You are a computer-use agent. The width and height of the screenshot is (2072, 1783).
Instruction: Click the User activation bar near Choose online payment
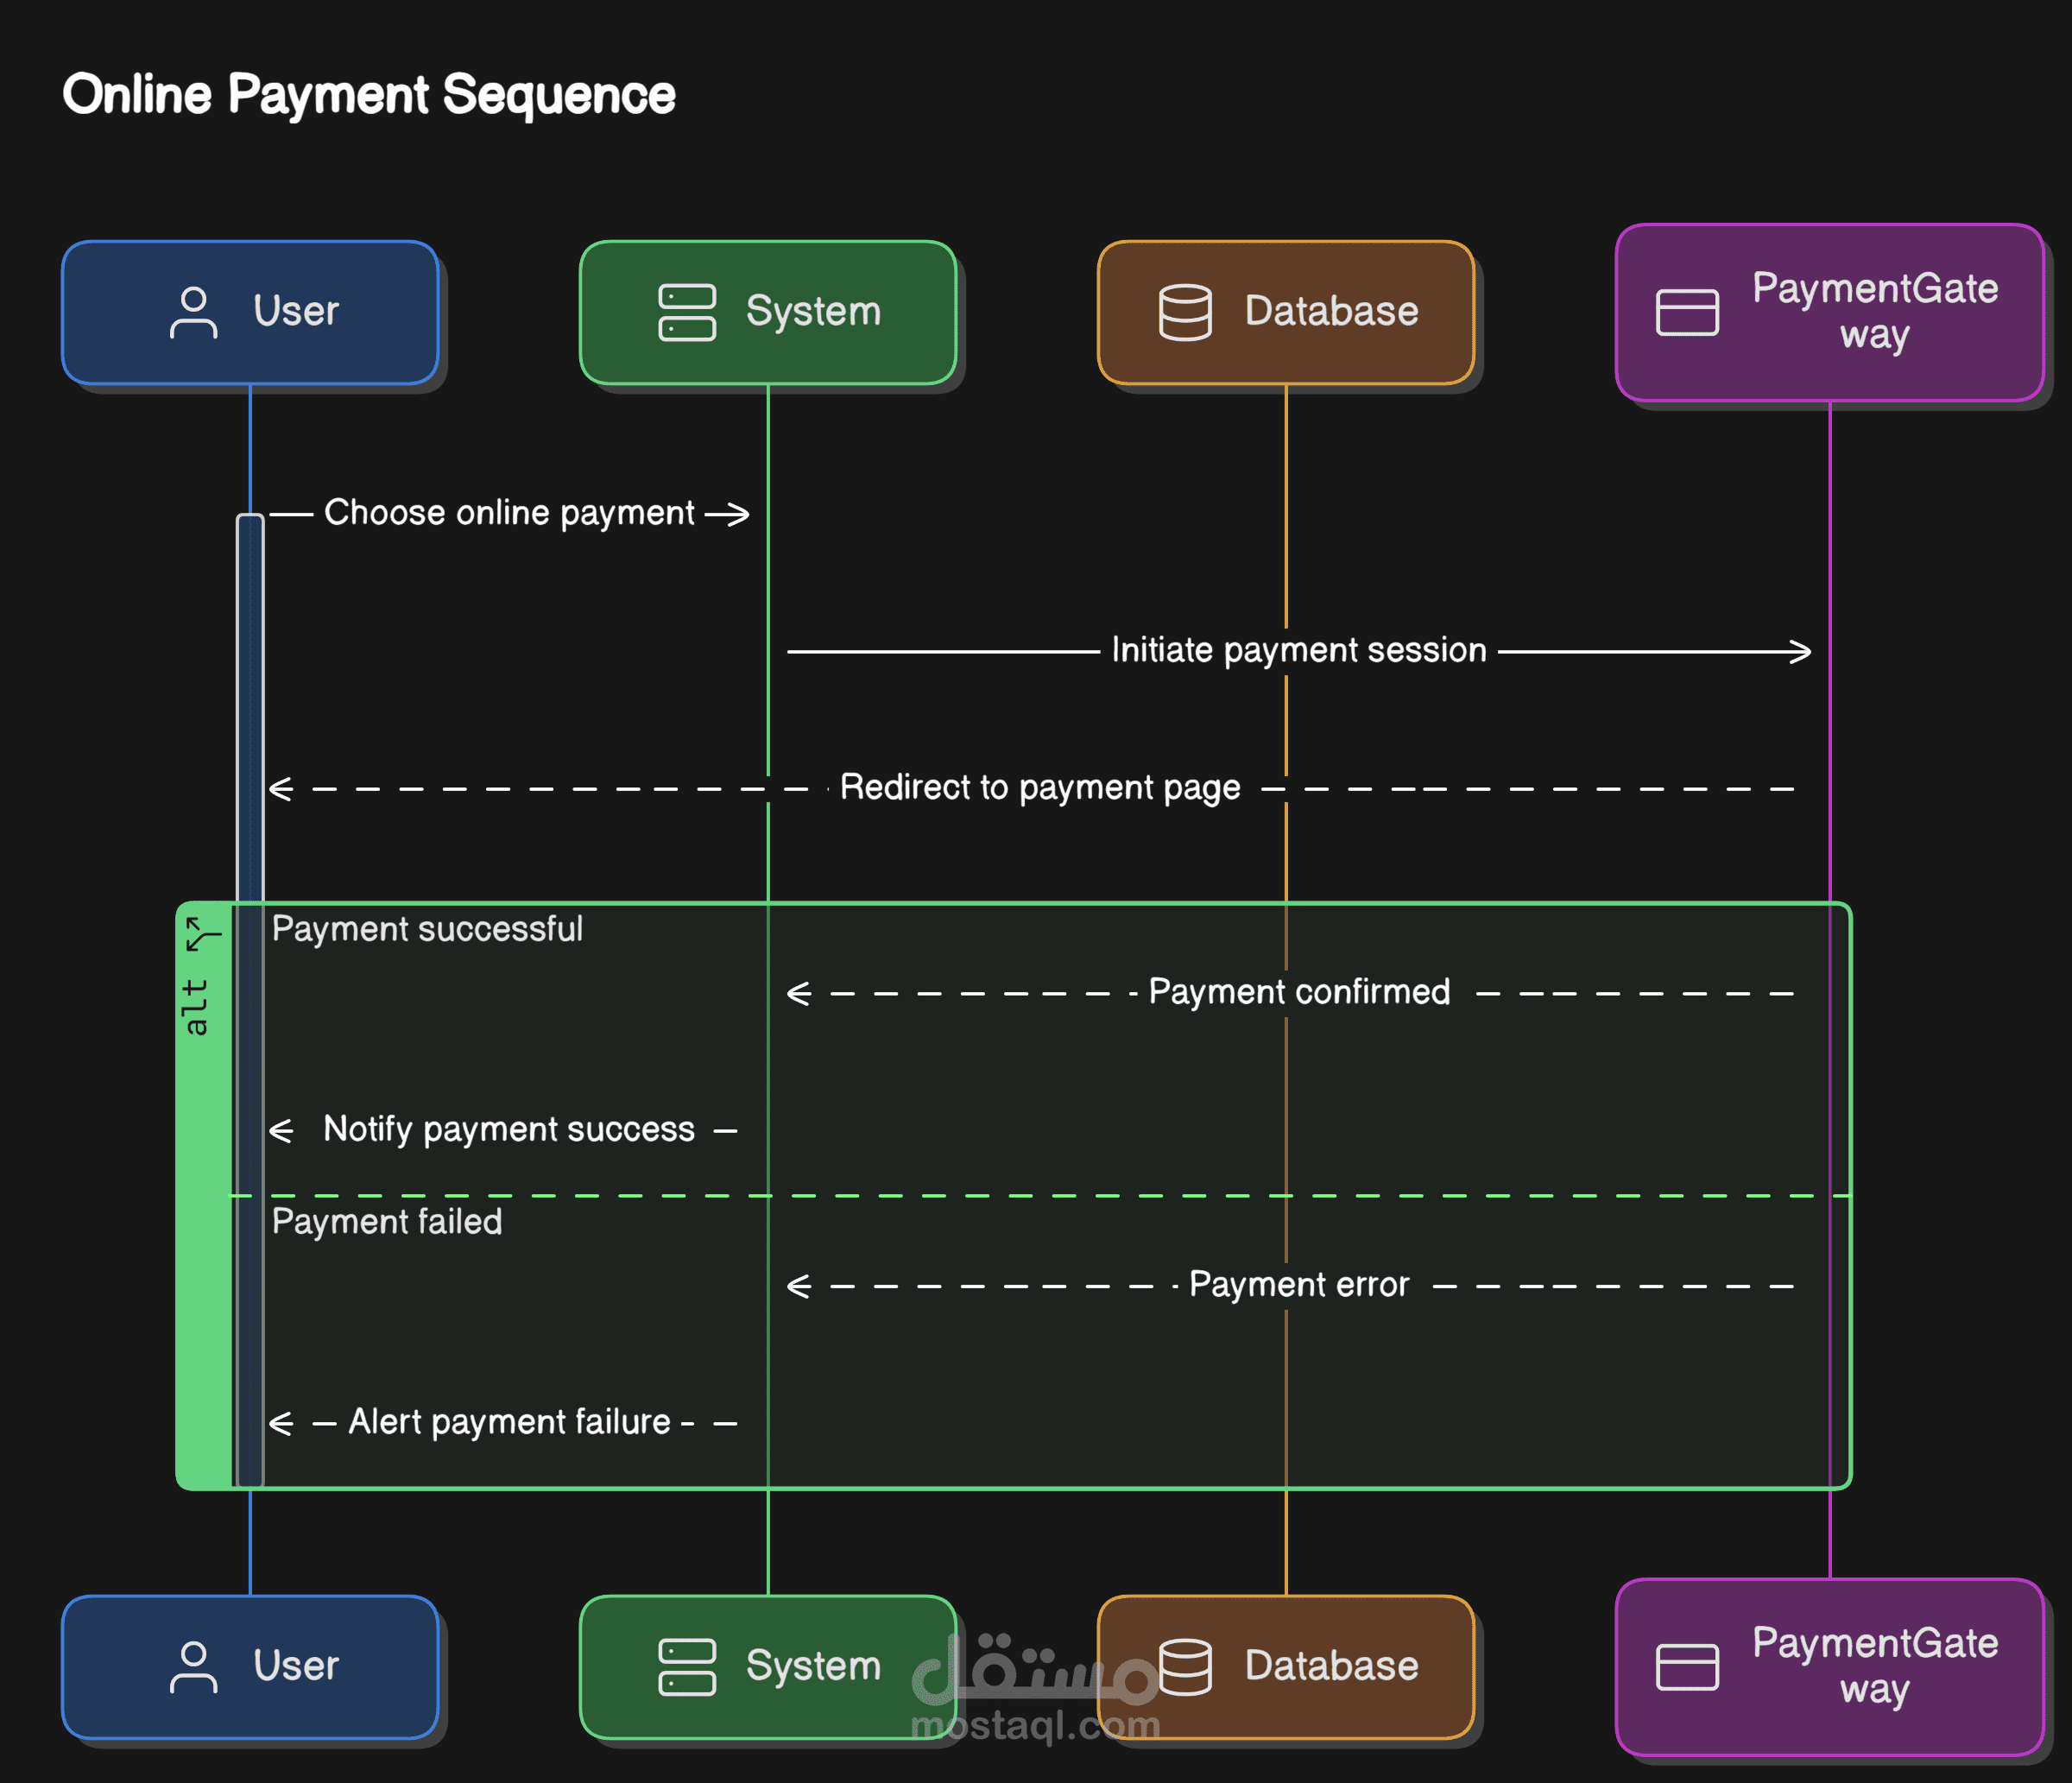(x=250, y=1000)
